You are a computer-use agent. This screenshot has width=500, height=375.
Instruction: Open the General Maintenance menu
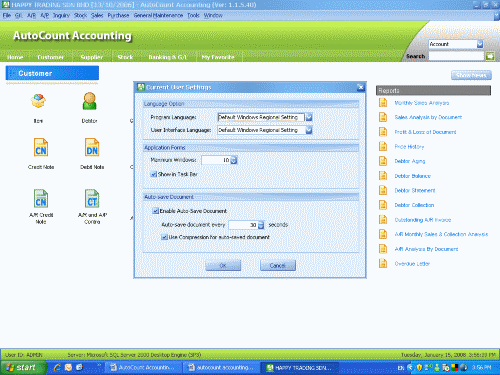[x=158, y=15]
